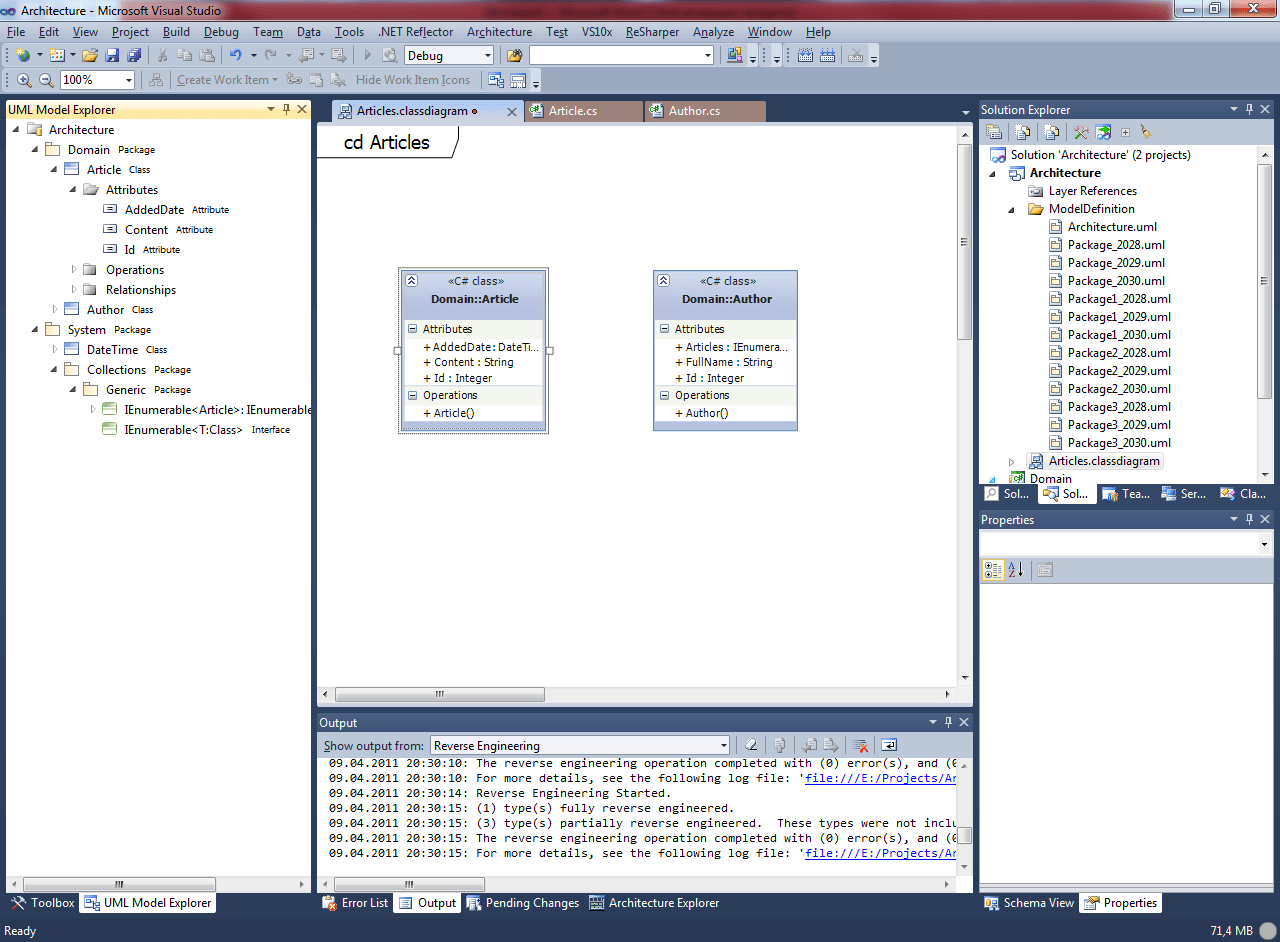Viewport: 1280px width, 942px height.
Task: Click the UML Model Explorer horizontal scrollbar thumb
Action: click(x=119, y=884)
